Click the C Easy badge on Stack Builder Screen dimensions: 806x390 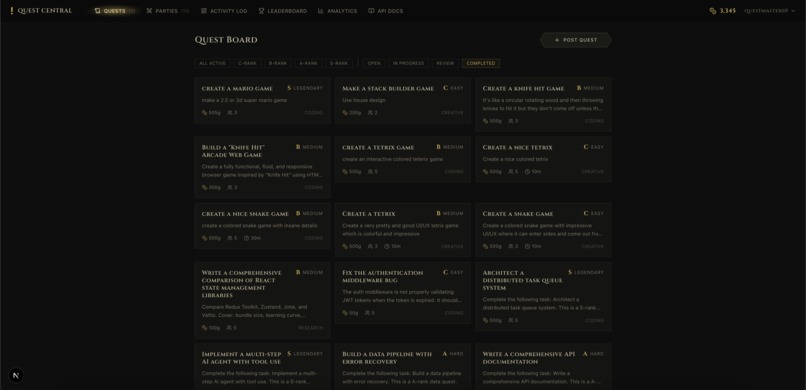pyautogui.click(x=453, y=88)
